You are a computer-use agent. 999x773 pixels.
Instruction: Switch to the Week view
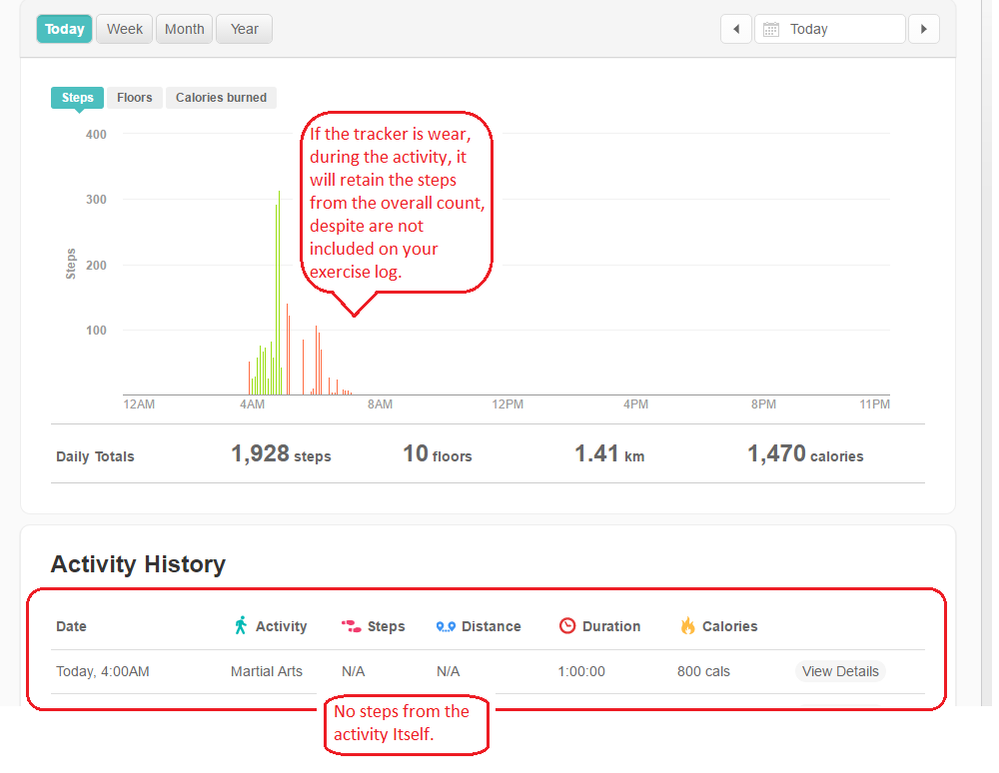click(125, 29)
